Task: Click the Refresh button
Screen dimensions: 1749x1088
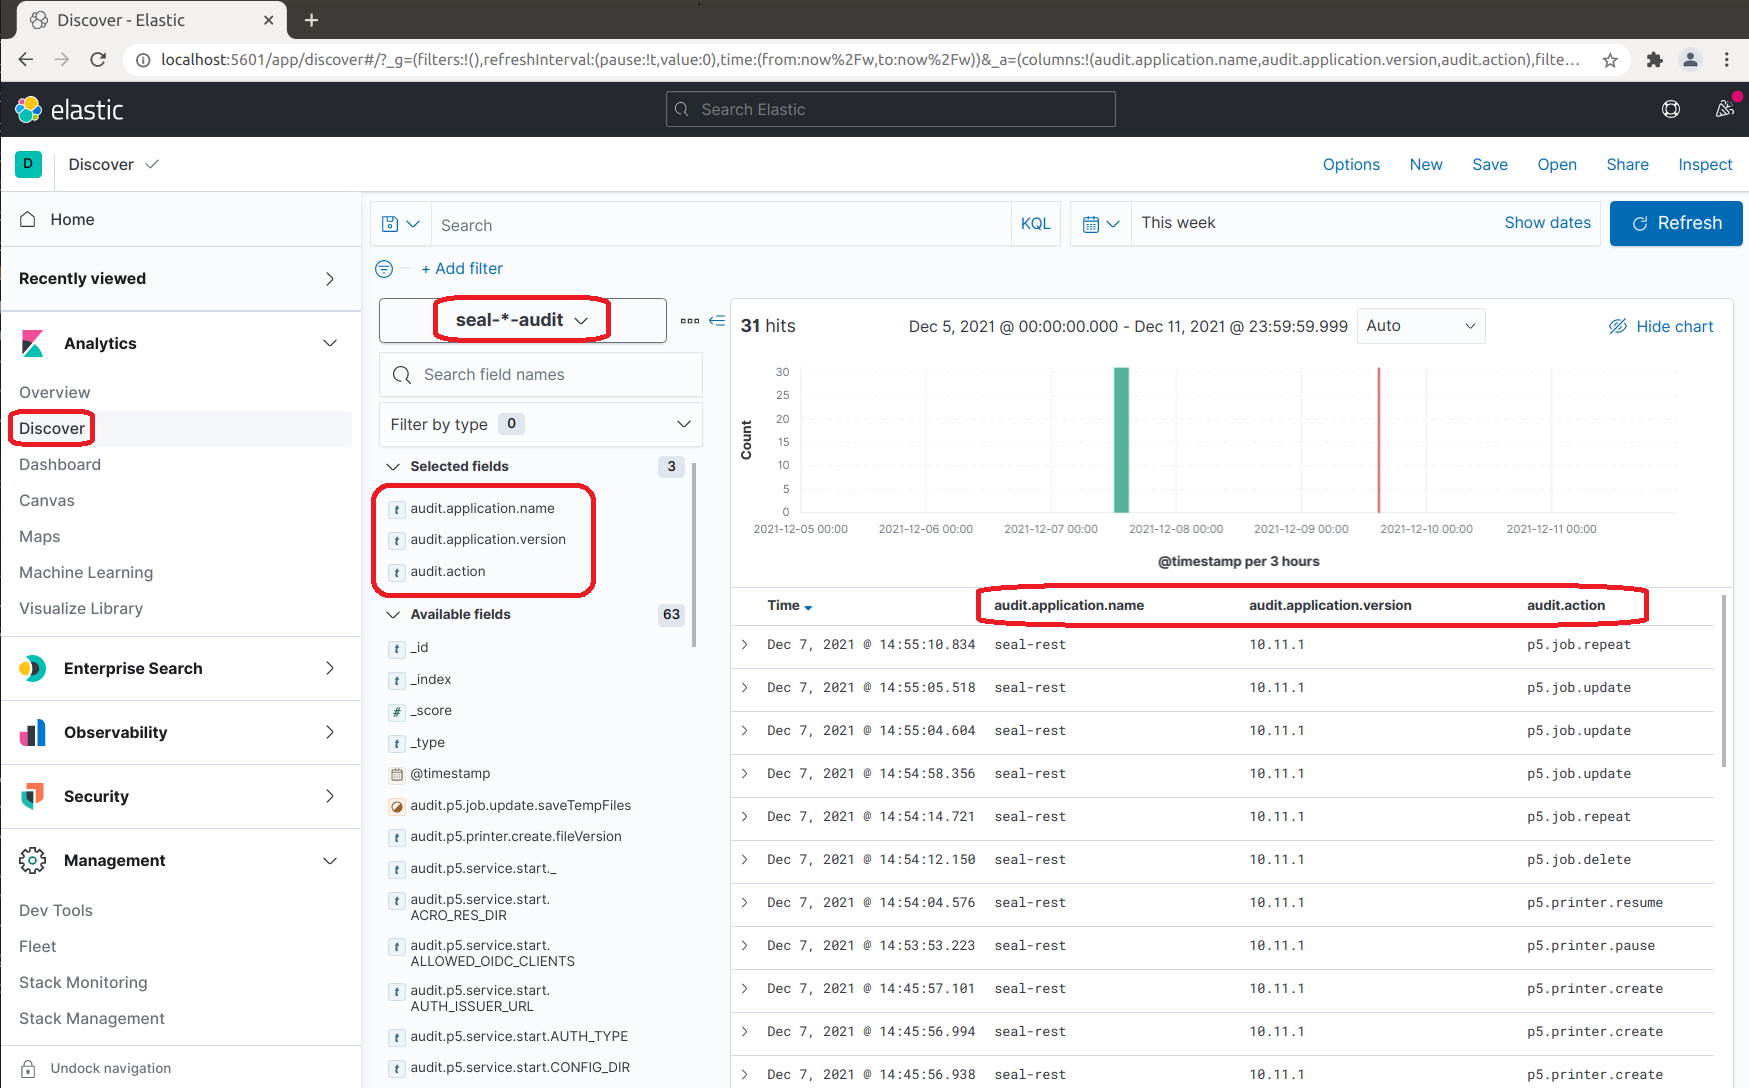Action: (1675, 223)
